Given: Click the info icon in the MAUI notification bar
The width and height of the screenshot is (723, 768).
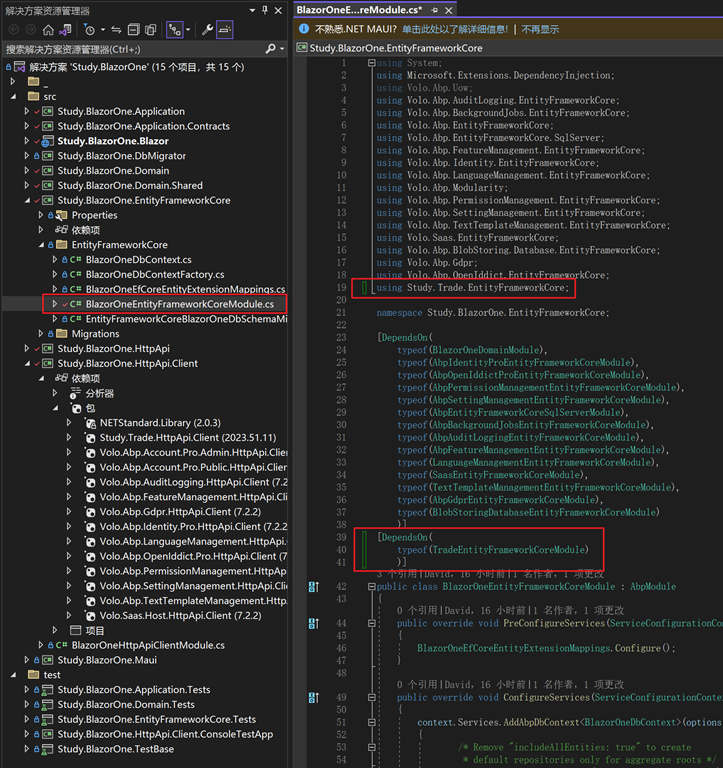Looking at the screenshot, I should click(304, 29).
